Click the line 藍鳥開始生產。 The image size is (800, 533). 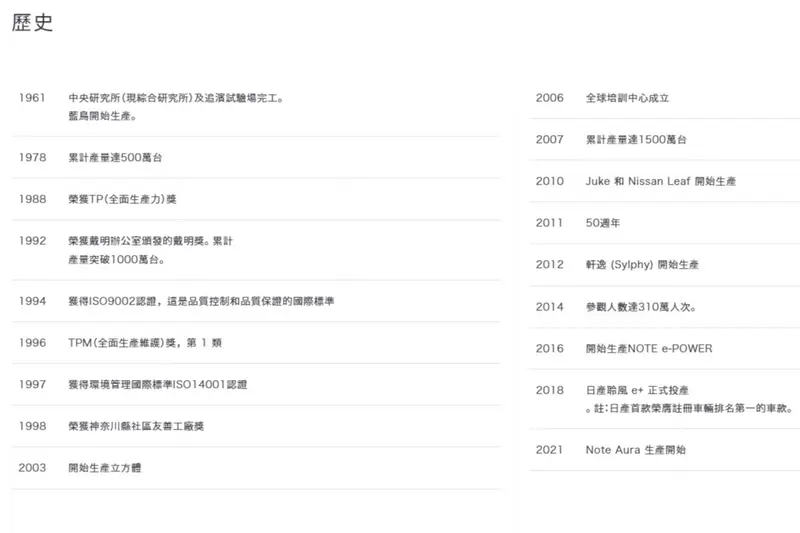click(103, 116)
